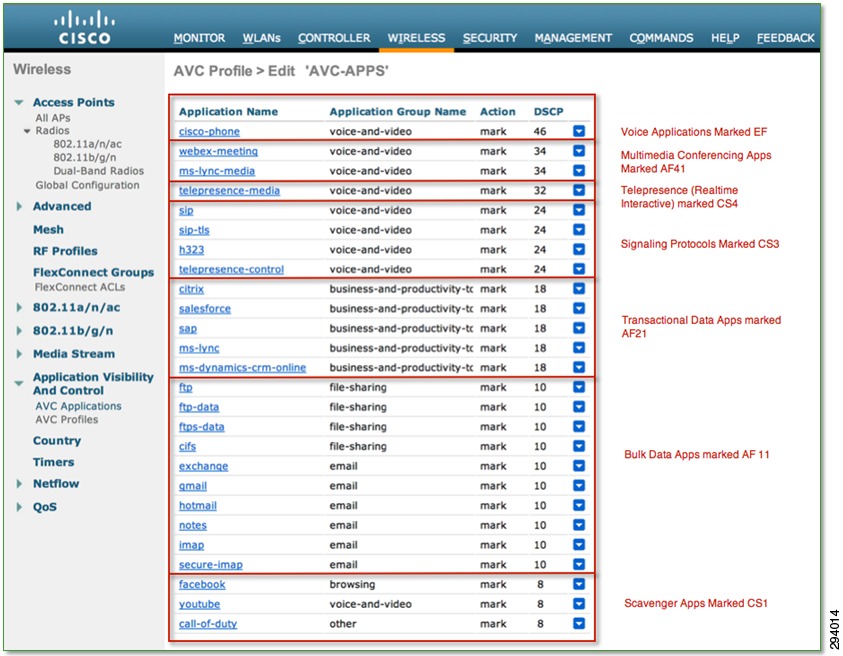Open FlexConnect ACLs in the sidebar
Image resolution: width=843 pixels, height=656 pixels.
[x=80, y=287]
